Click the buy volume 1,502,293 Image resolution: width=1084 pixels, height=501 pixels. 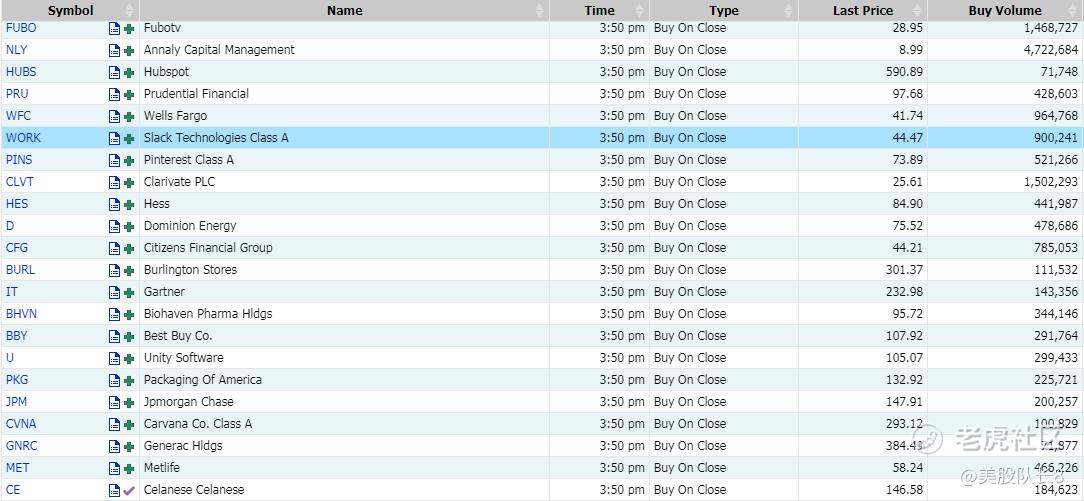[1052, 182]
